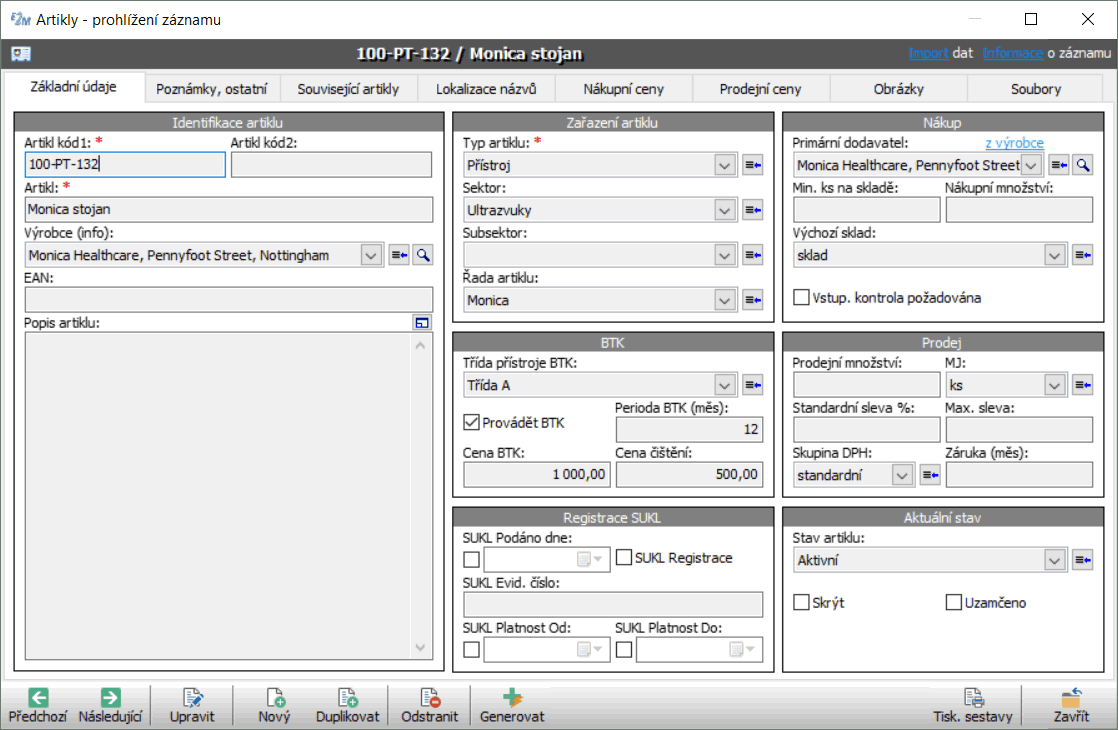The width and height of the screenshot is (1118, 730).
Task: Delete the record with Odstranit
Action: coord(429,706)
